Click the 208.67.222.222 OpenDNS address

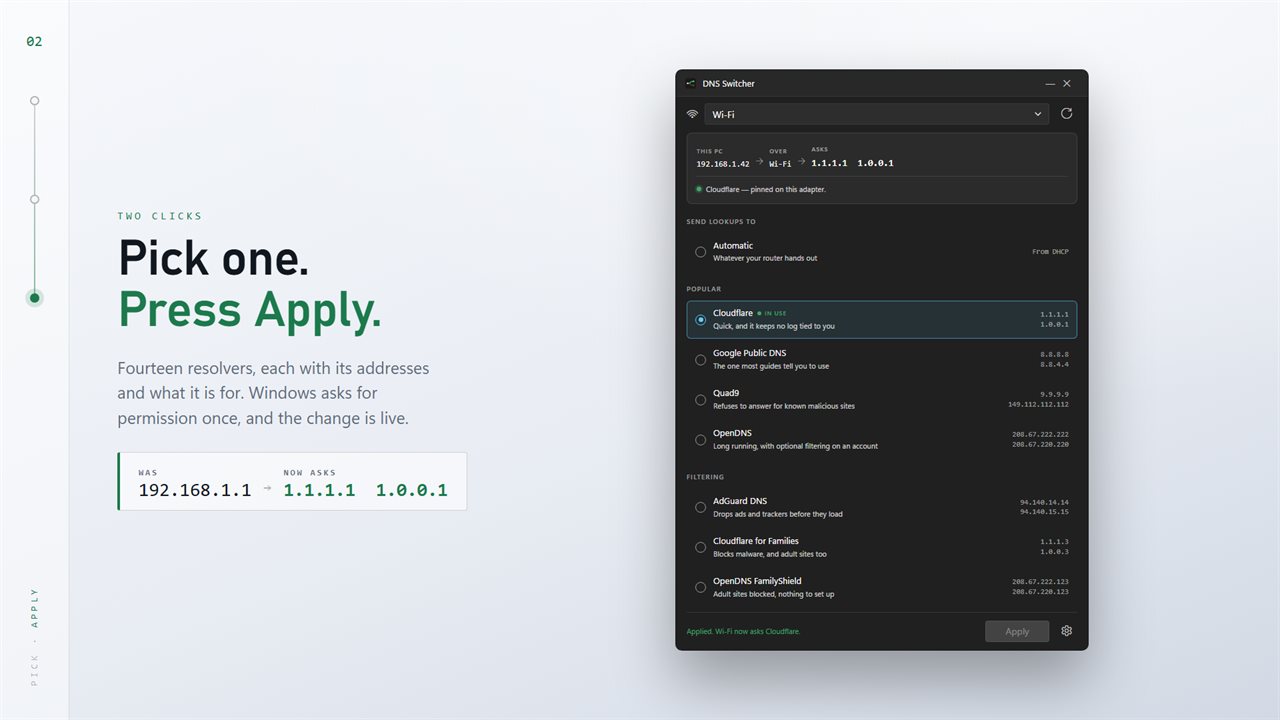coord(1040,434)
